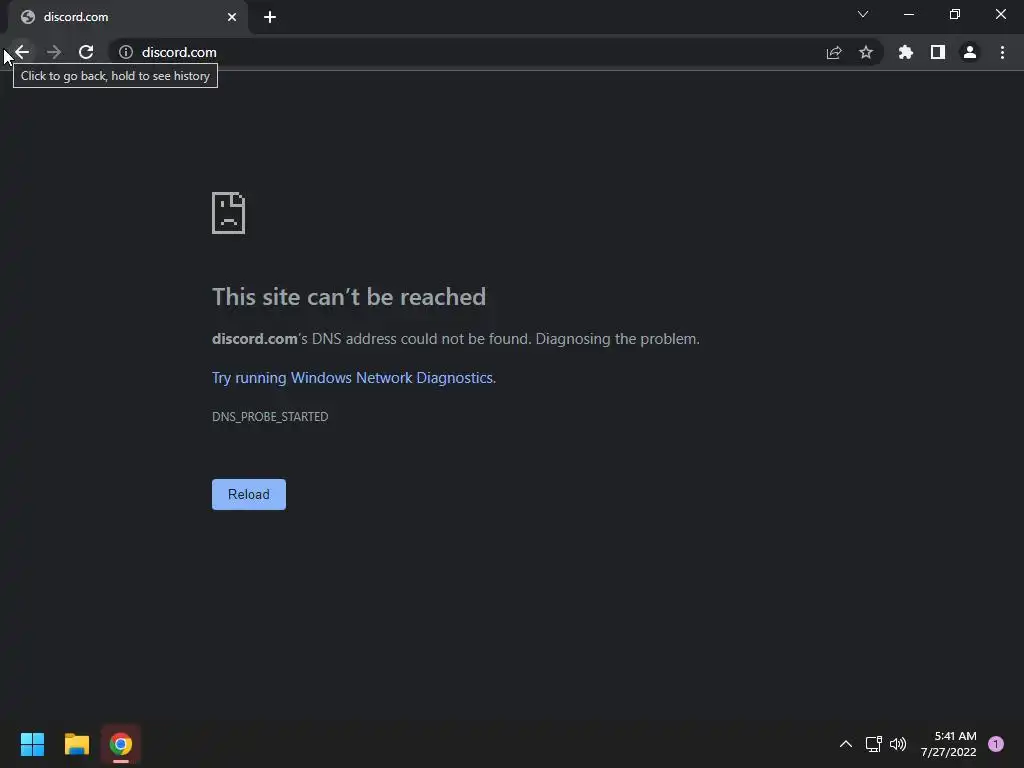
Task: Open the Chrome profile avatar icon
Action: (x=970, y=52)
